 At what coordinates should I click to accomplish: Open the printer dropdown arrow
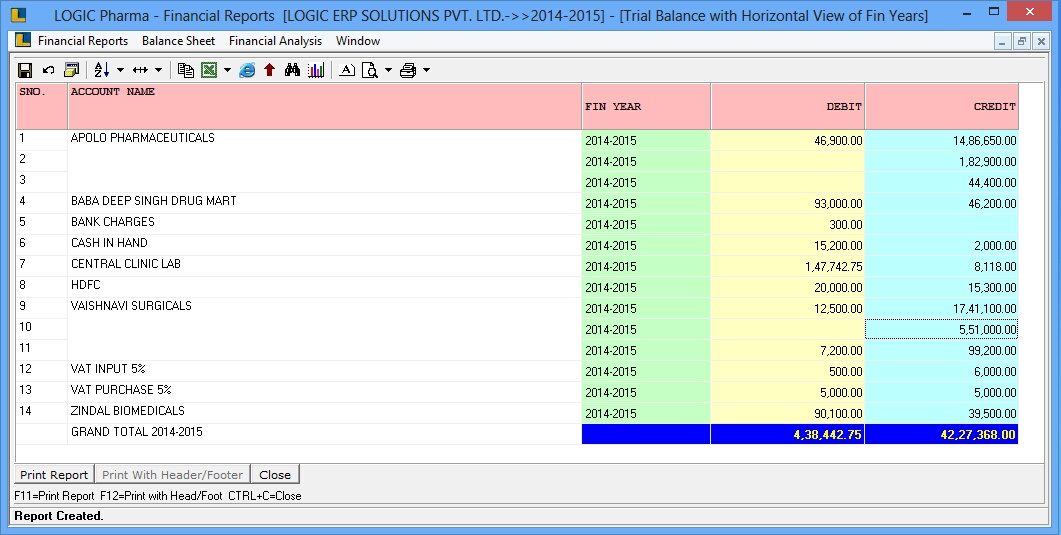click(x=426, y=70)
